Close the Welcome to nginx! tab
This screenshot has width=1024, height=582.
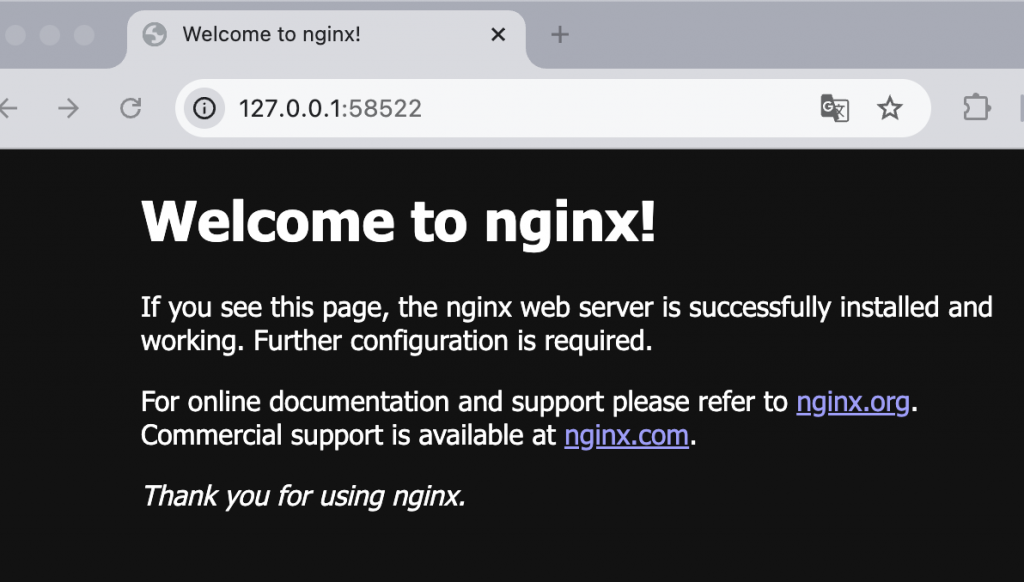pyautogui.click(x=498, y=34)
